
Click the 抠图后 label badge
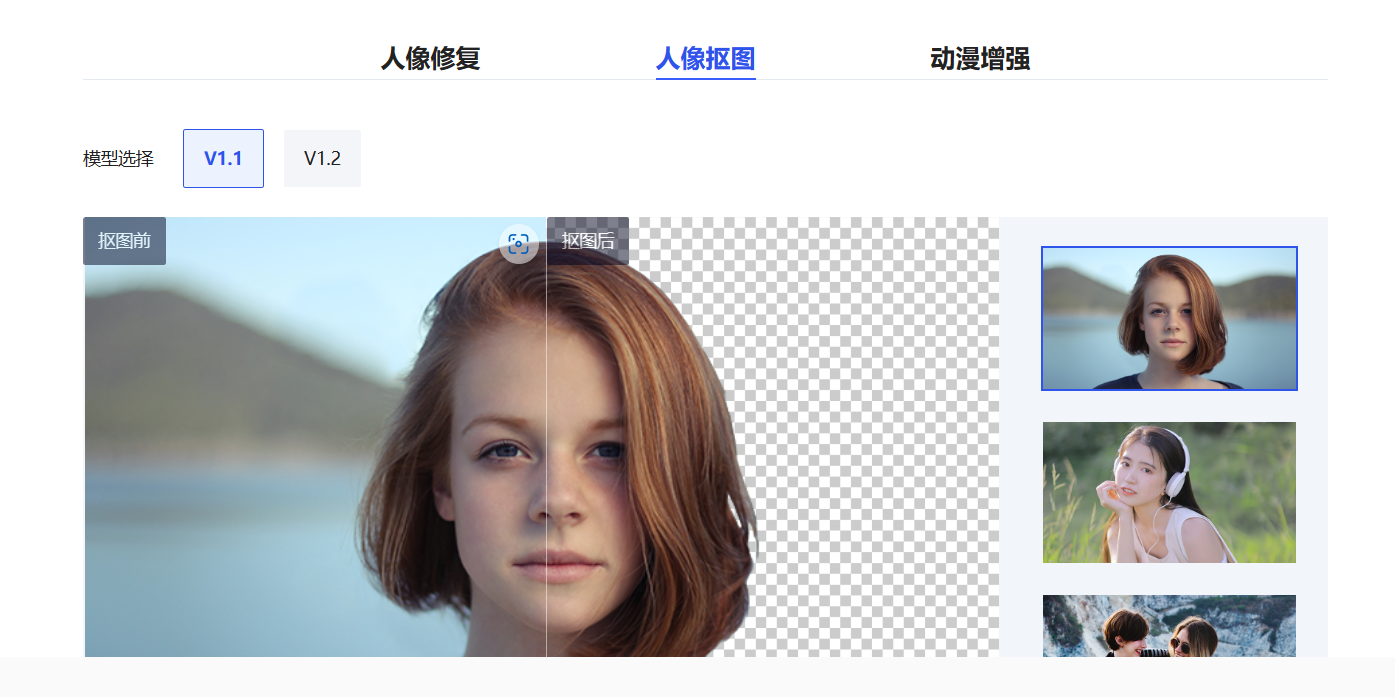588,241
